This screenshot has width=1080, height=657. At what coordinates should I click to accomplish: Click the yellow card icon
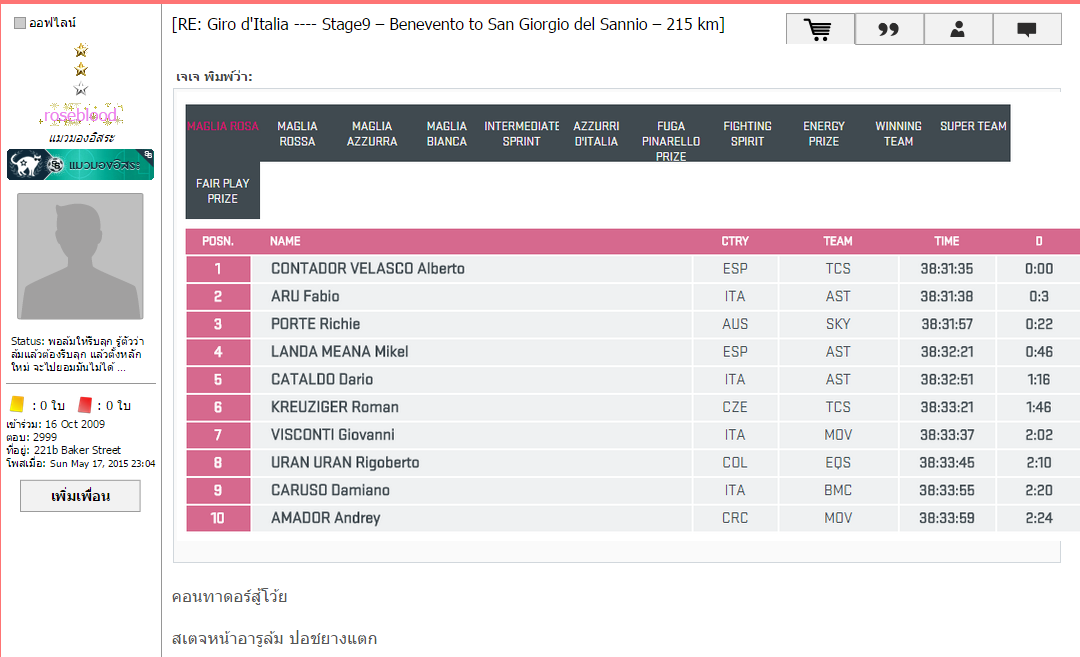tap(17, 405)
